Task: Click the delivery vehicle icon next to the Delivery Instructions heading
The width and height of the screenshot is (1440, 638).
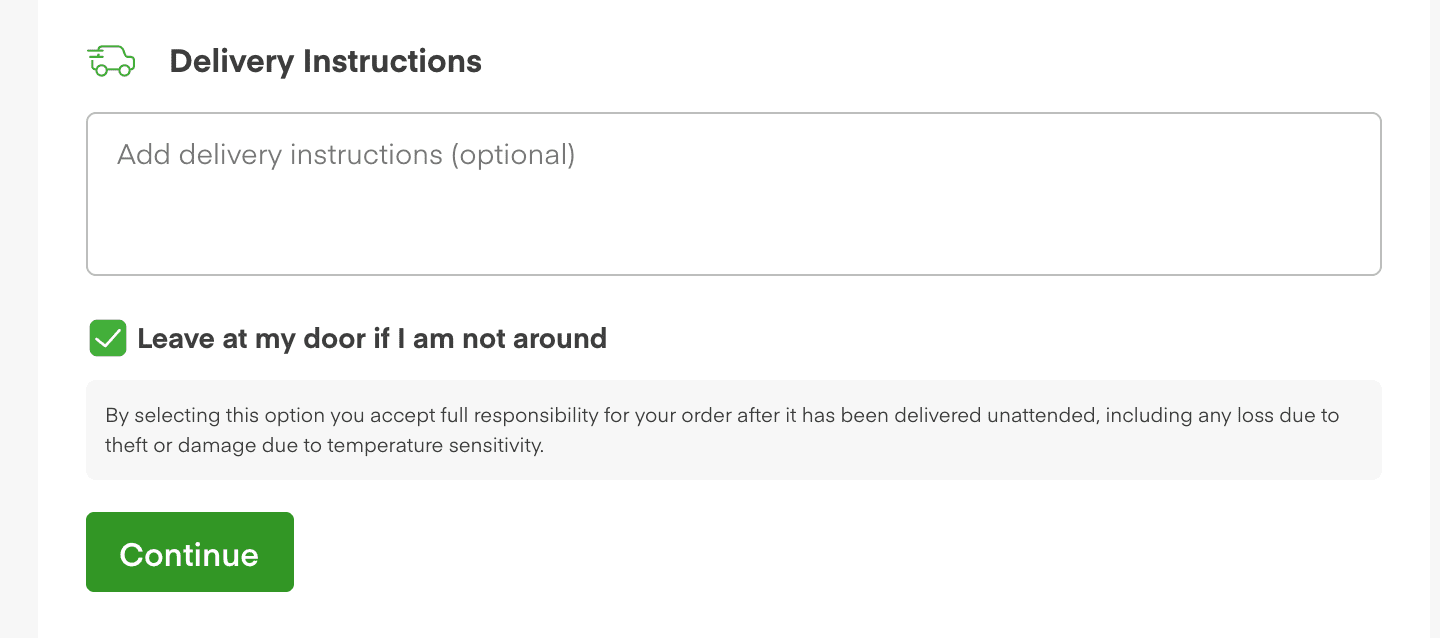Action: click(111, 61)
